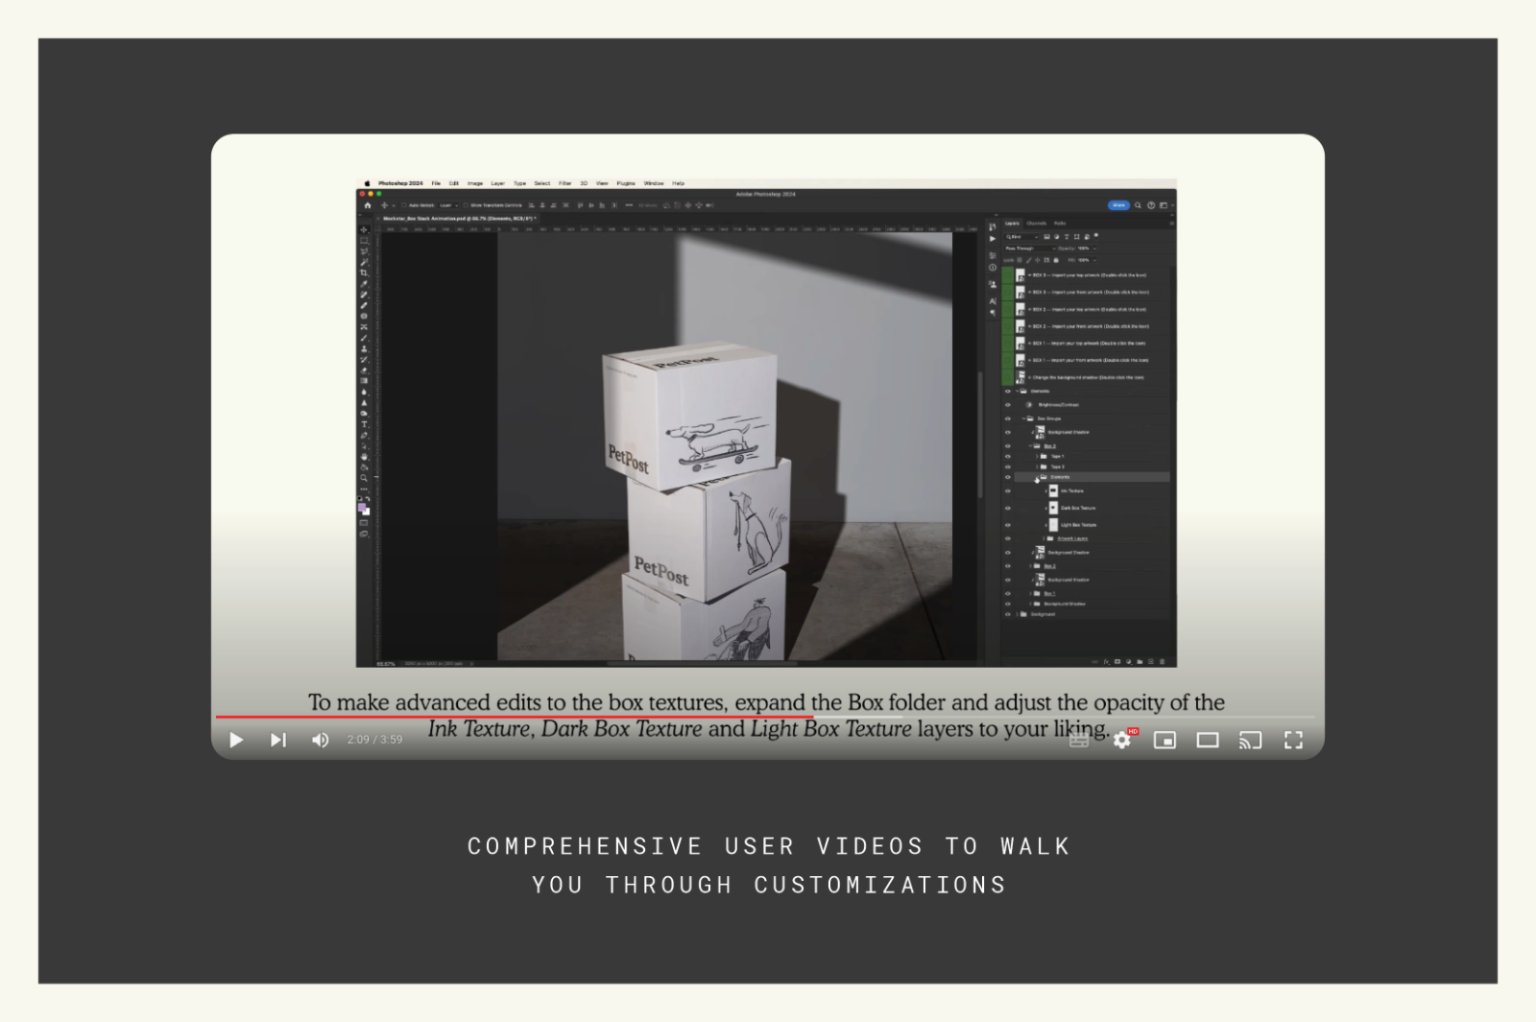Switch to theater mode view
The width and height of the screenshot is (1536, 1022).
pyautogui.click(x=1208, y=740)
